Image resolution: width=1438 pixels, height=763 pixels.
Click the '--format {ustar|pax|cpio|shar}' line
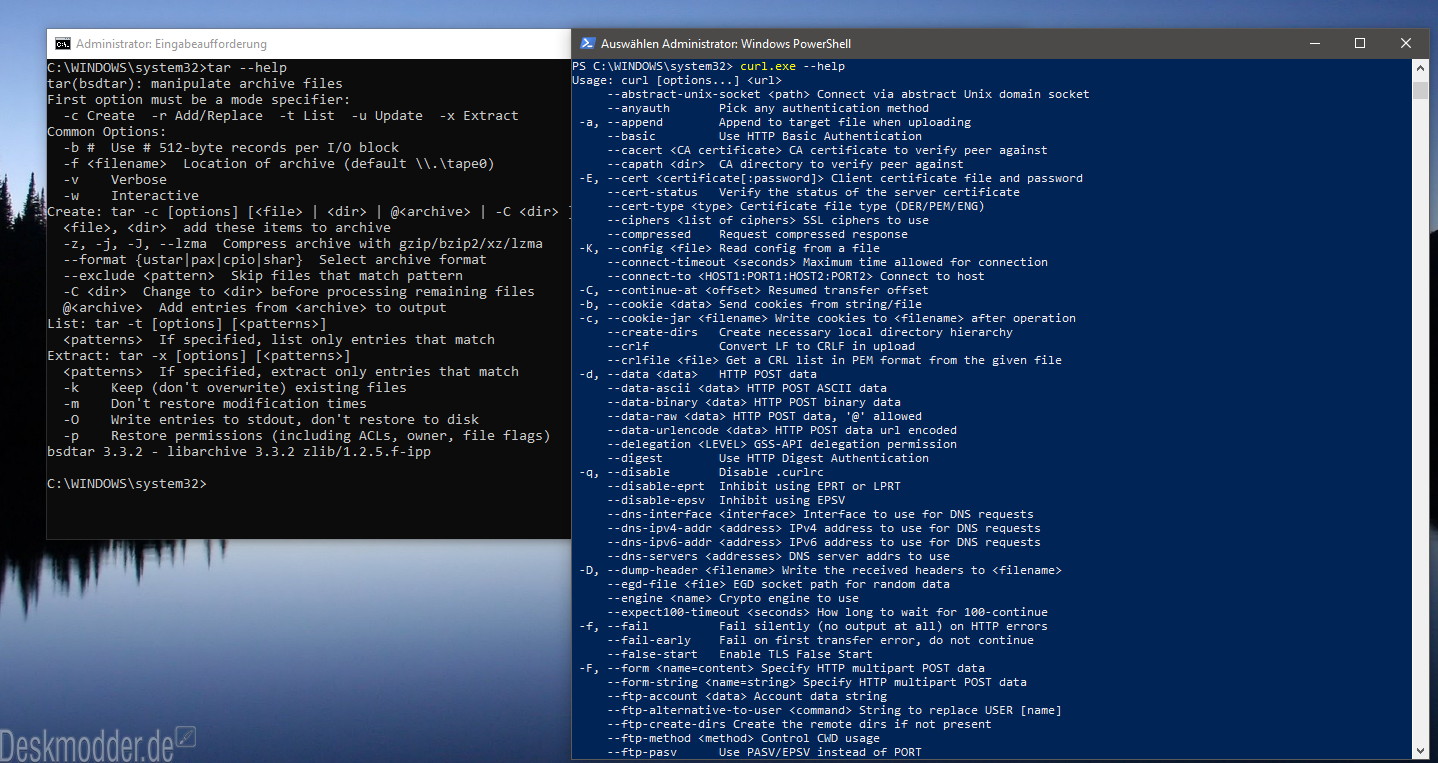(275, 259)
